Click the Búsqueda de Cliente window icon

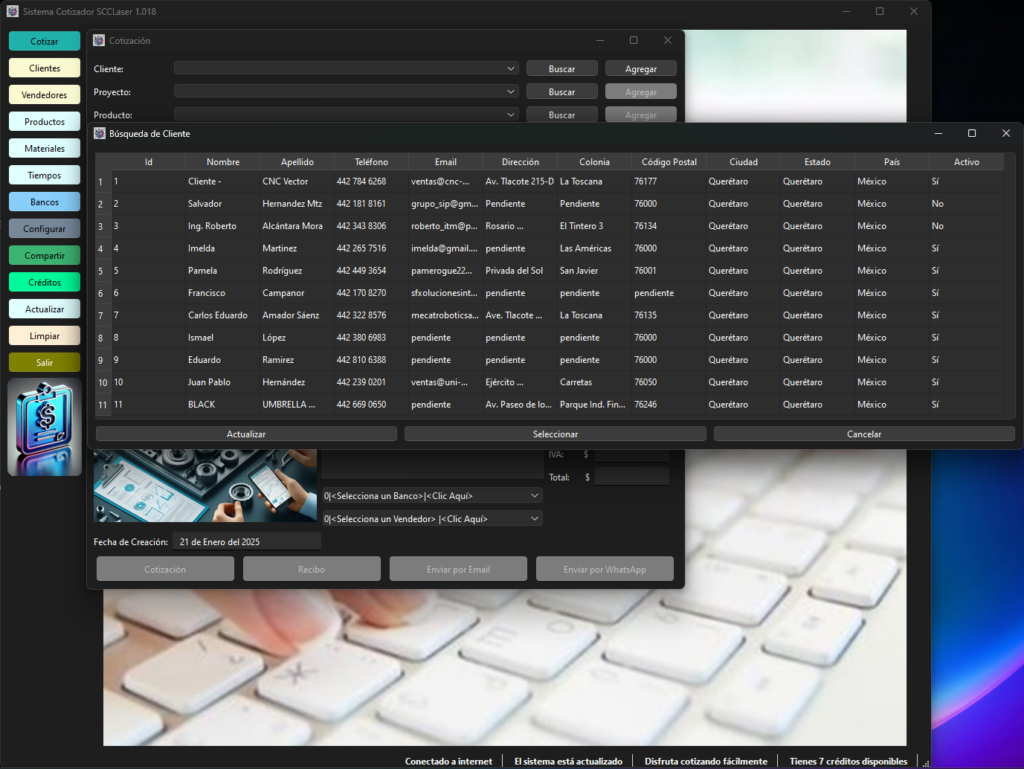pyautogui.click(x=99, y=133)
